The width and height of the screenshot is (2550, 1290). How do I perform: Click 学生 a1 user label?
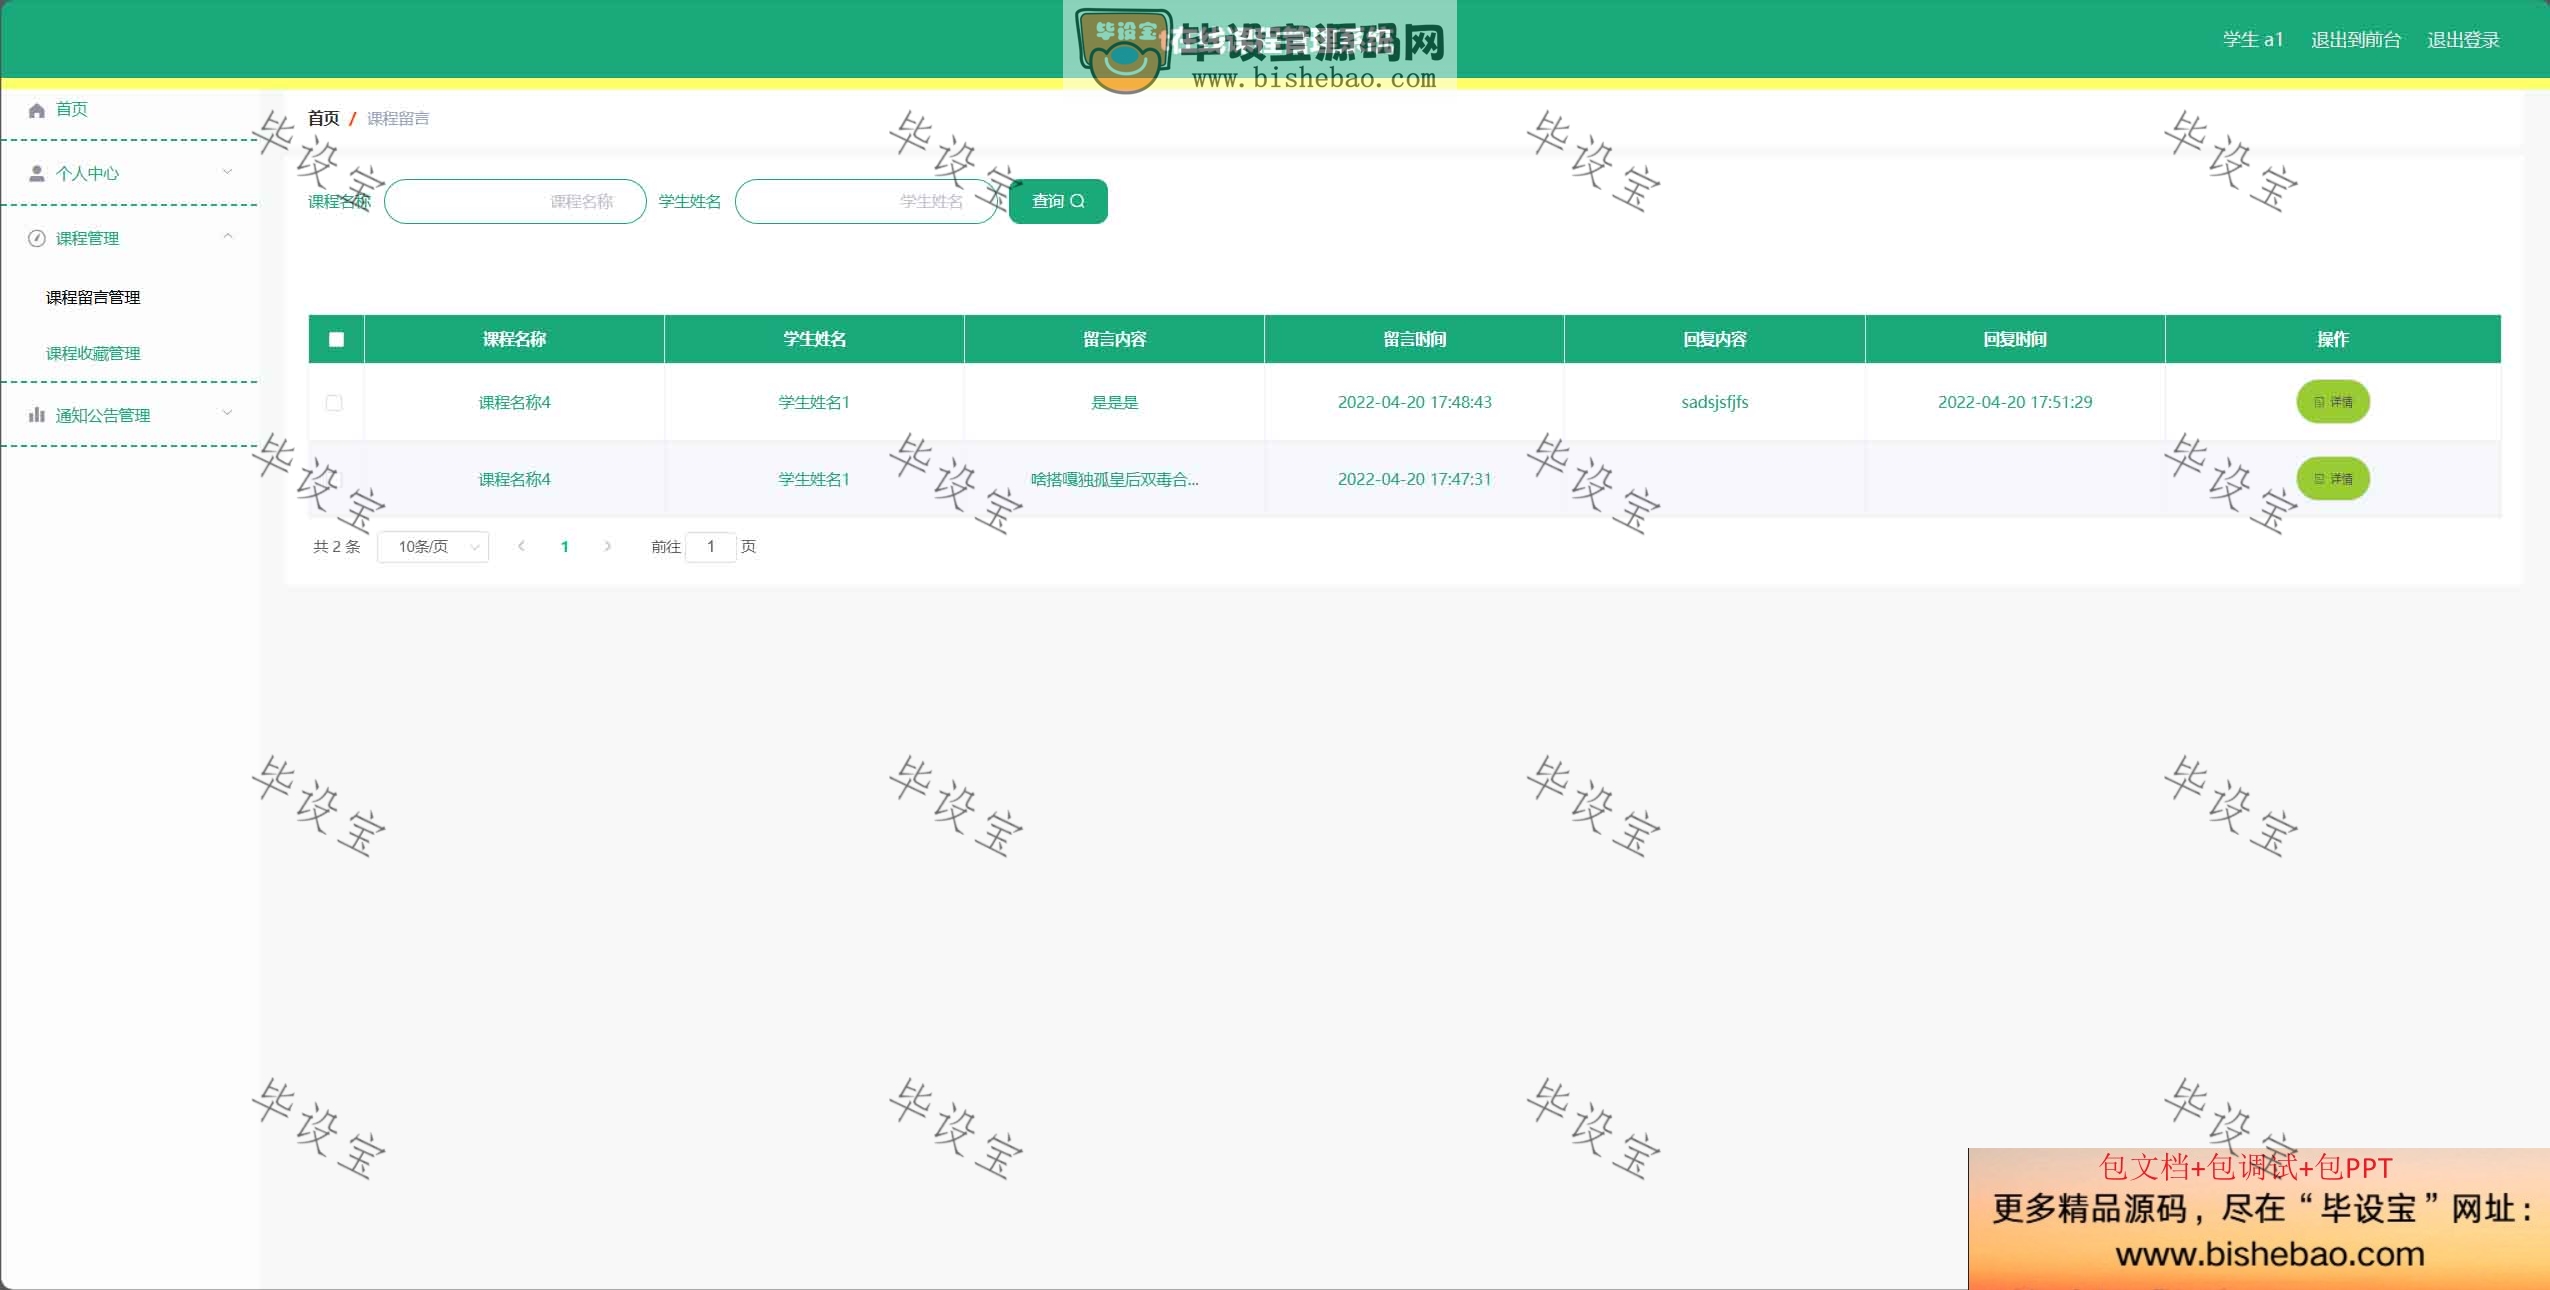(2253, 40)
